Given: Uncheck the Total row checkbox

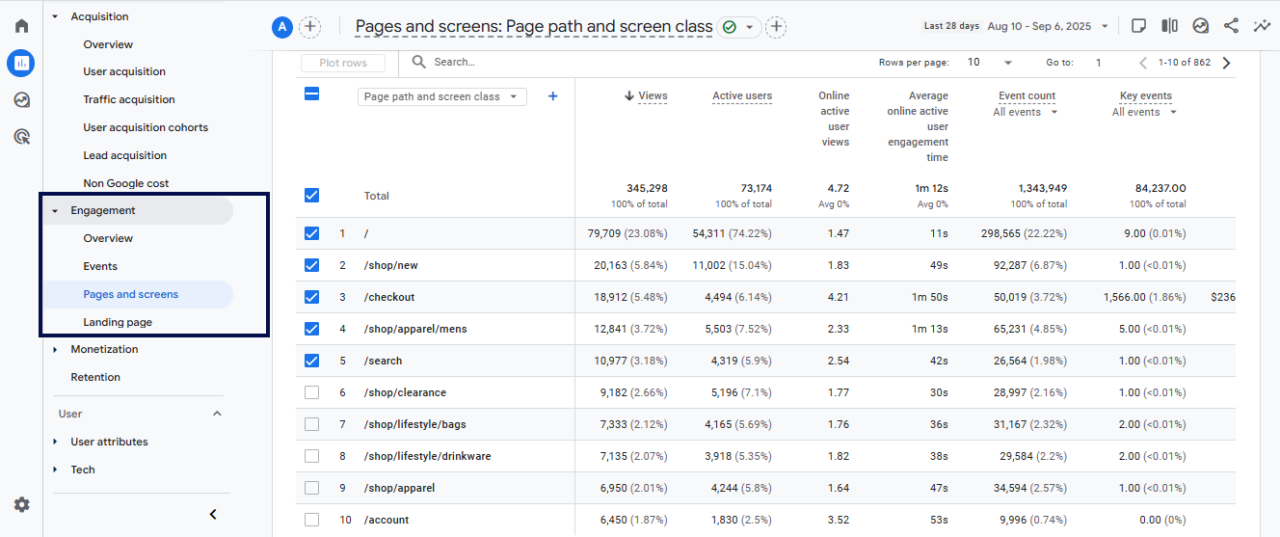Looking at the screenshot, I should click(312, 196).
